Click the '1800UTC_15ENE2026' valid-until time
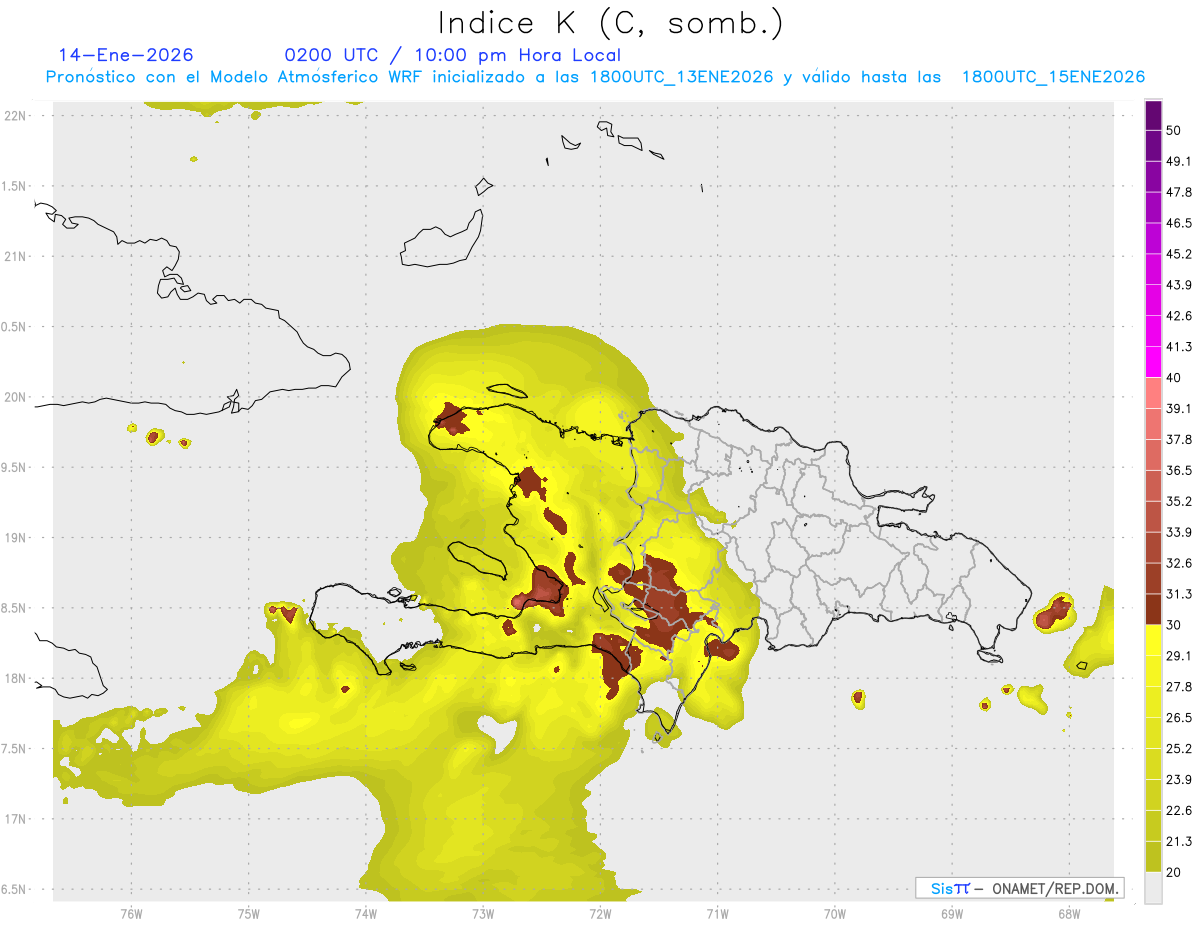 pos(1053,77)
